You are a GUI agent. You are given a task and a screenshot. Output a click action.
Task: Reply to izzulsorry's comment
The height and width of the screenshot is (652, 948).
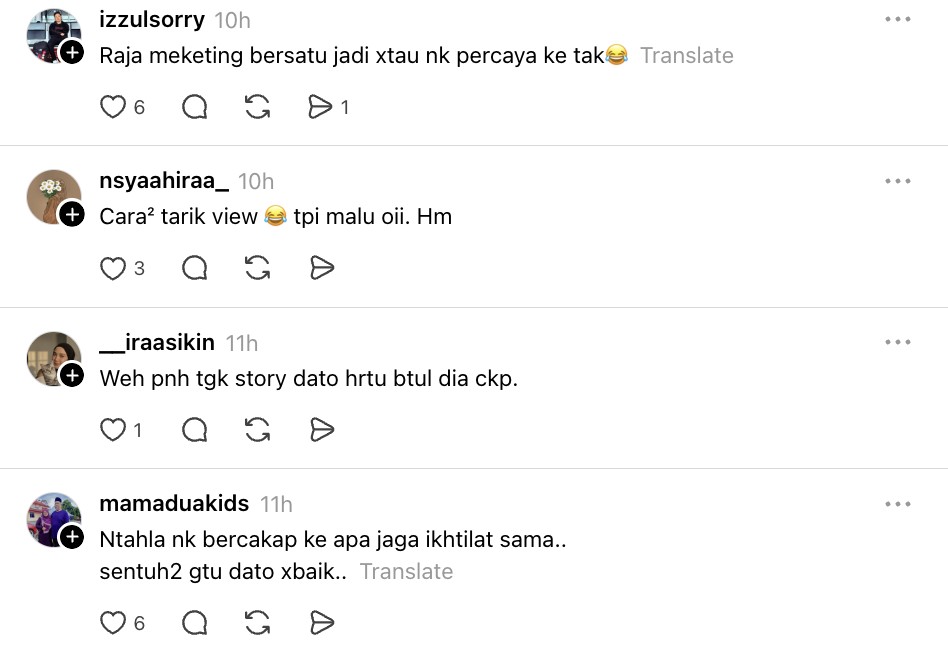[x=195, y=107]
